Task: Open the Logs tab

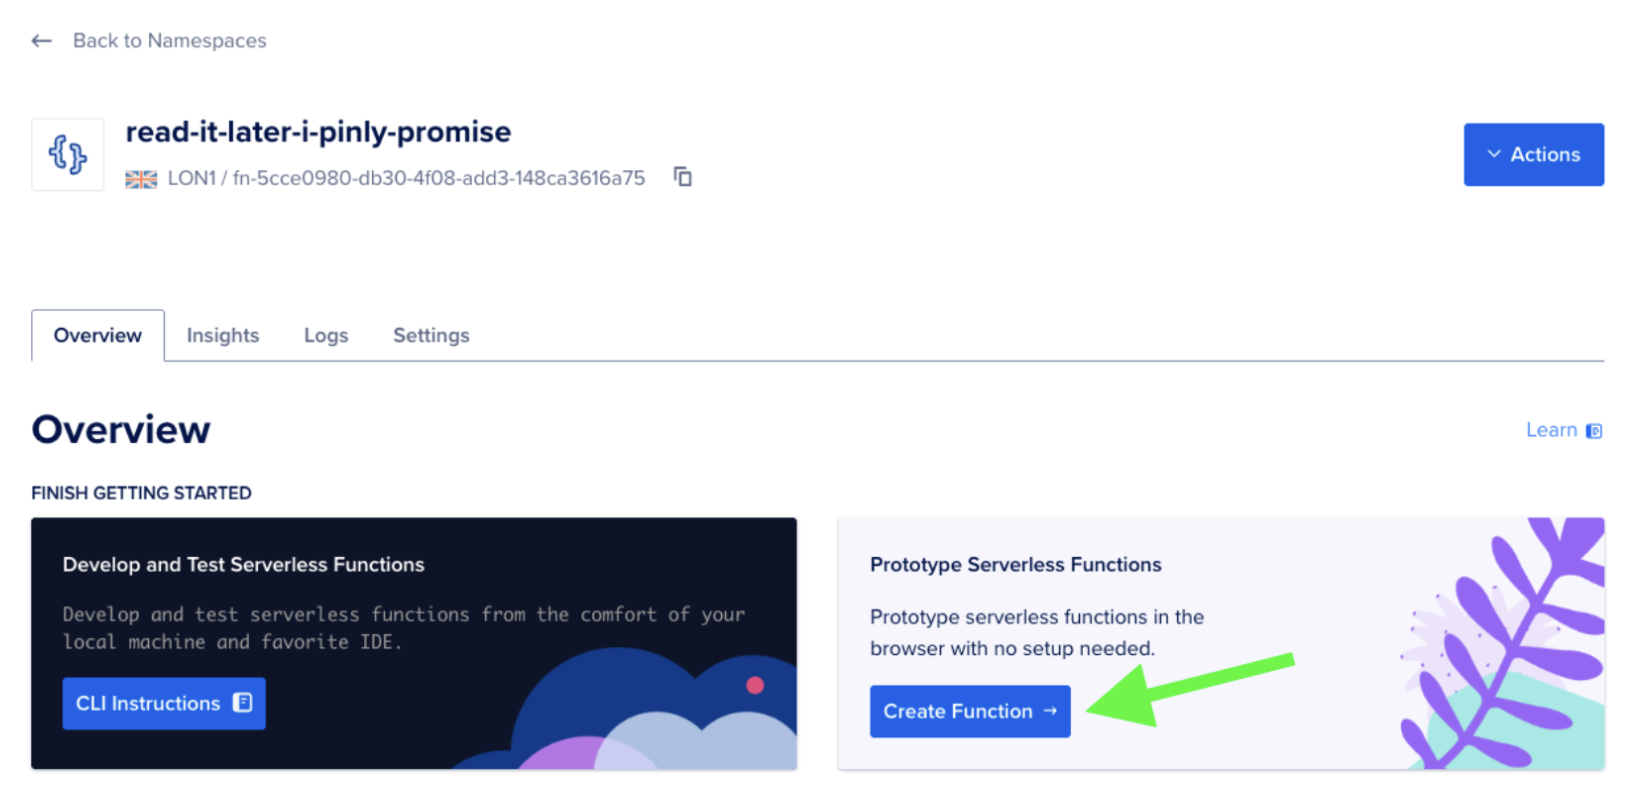Action: point(325,335)
